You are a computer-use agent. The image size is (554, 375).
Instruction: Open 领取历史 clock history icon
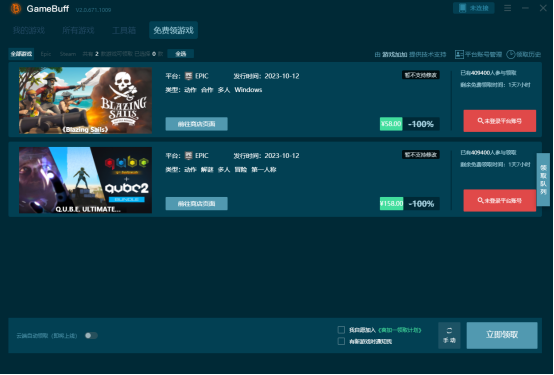coord(511,54)
